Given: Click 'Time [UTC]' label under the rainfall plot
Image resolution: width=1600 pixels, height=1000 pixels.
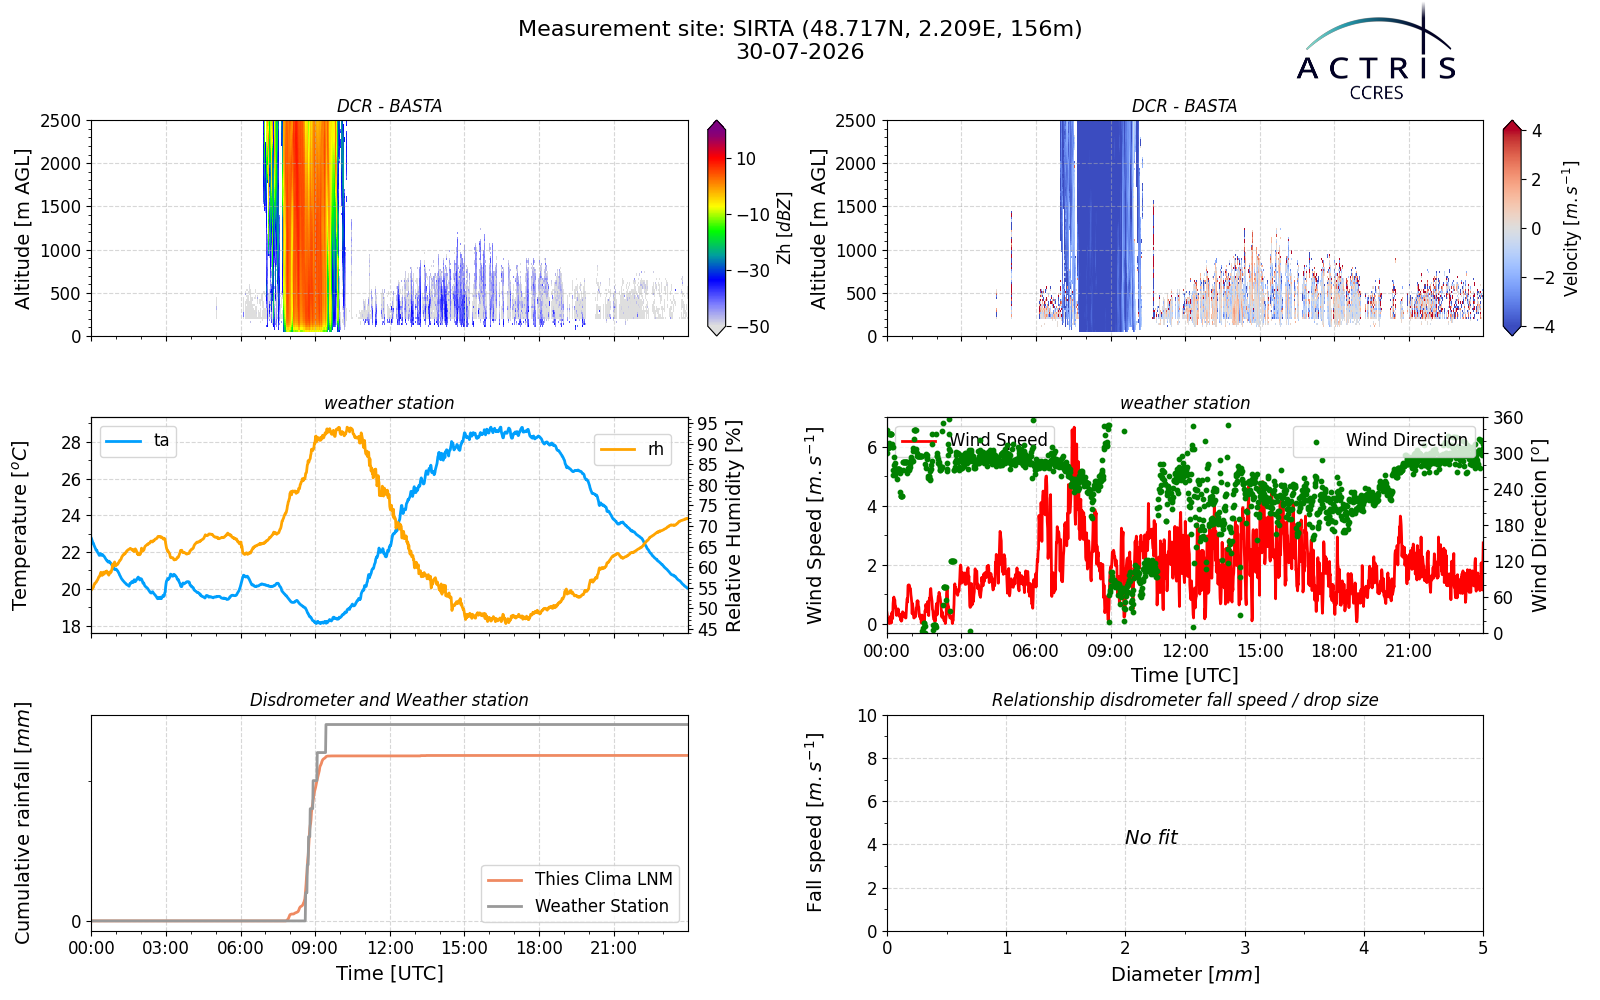Looking at the screenshot, I should point(390,973).
